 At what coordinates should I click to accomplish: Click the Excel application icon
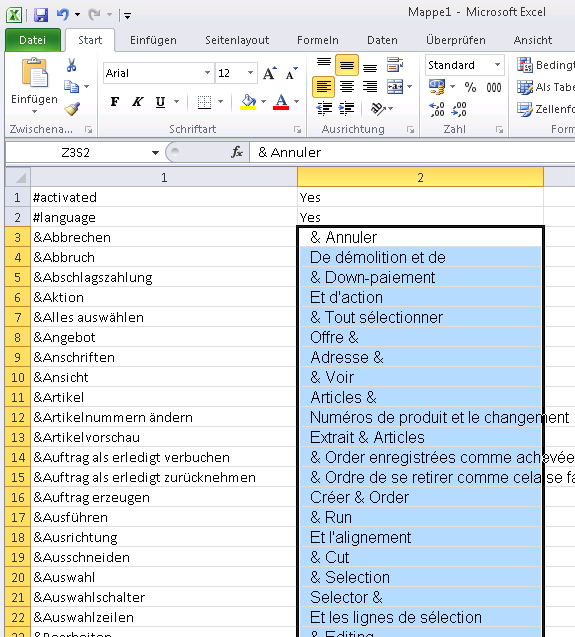pos(14,15)
